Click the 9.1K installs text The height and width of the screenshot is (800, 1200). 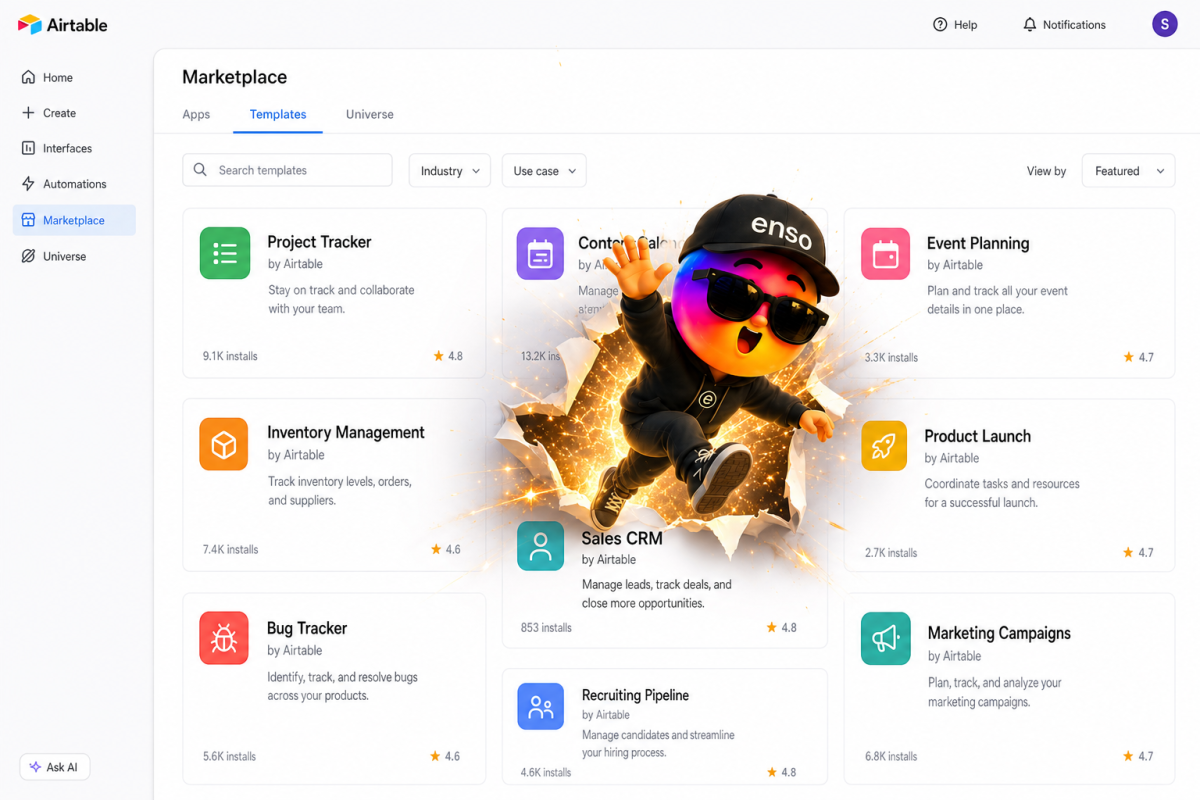point(230,356)
